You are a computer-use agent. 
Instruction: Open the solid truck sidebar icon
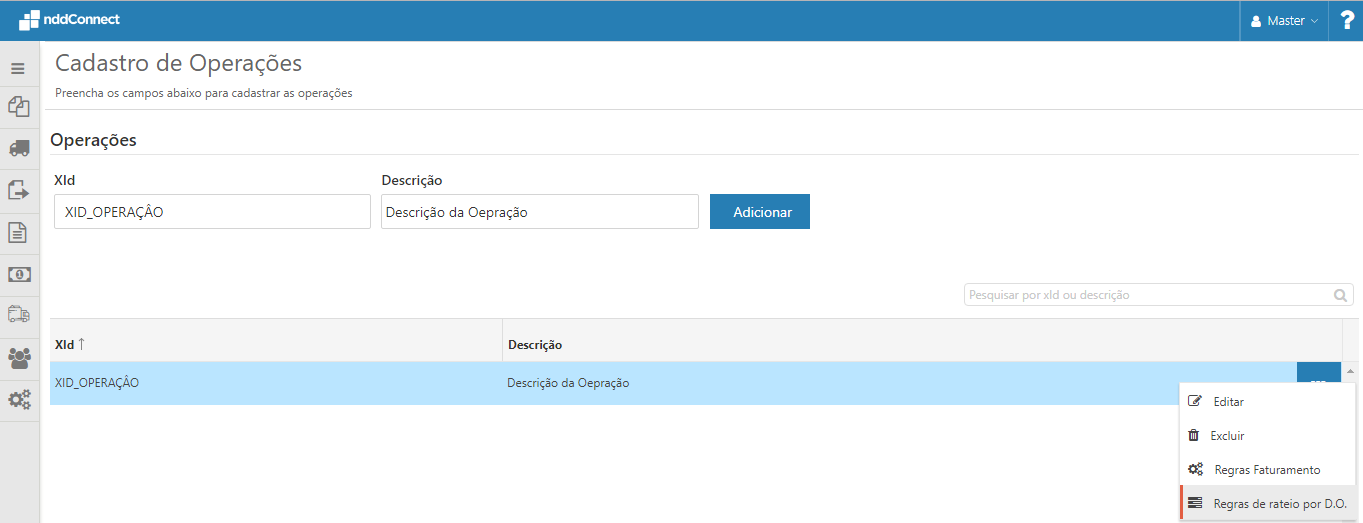pos(18,148)
